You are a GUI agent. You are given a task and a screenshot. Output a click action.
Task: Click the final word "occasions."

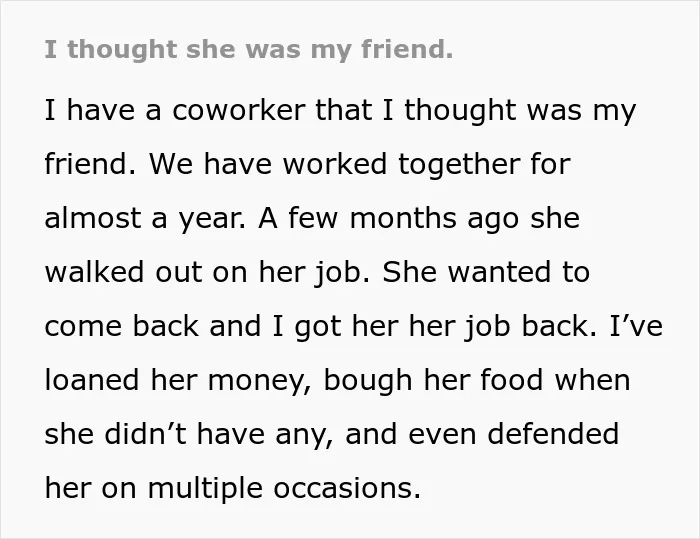point(347,488)
